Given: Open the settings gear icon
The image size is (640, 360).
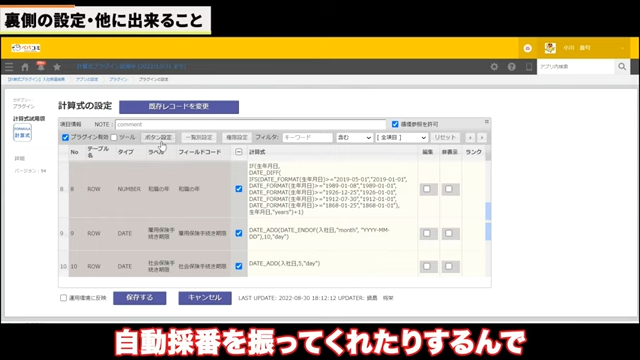Looking at the screenshot, I should click(494, 67).
